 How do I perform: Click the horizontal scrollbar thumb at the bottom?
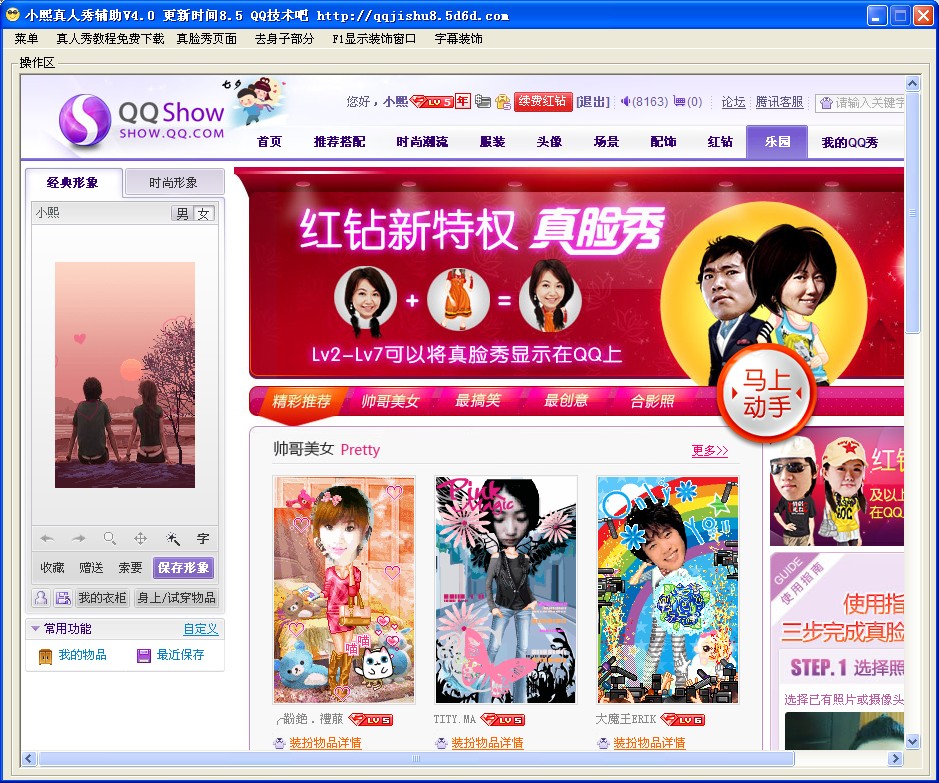click(416, 759)
